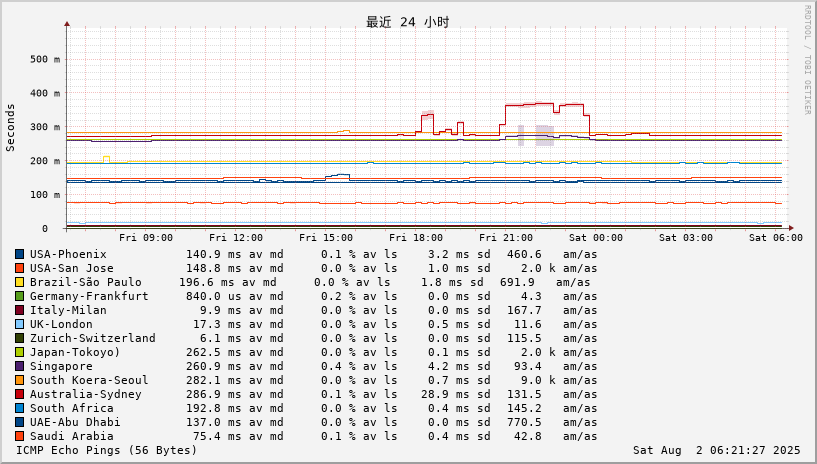This screenshot has width=817, height=464.
Task: Click the USA-Phoenix legend color swatch
Action: coord(19,254)
